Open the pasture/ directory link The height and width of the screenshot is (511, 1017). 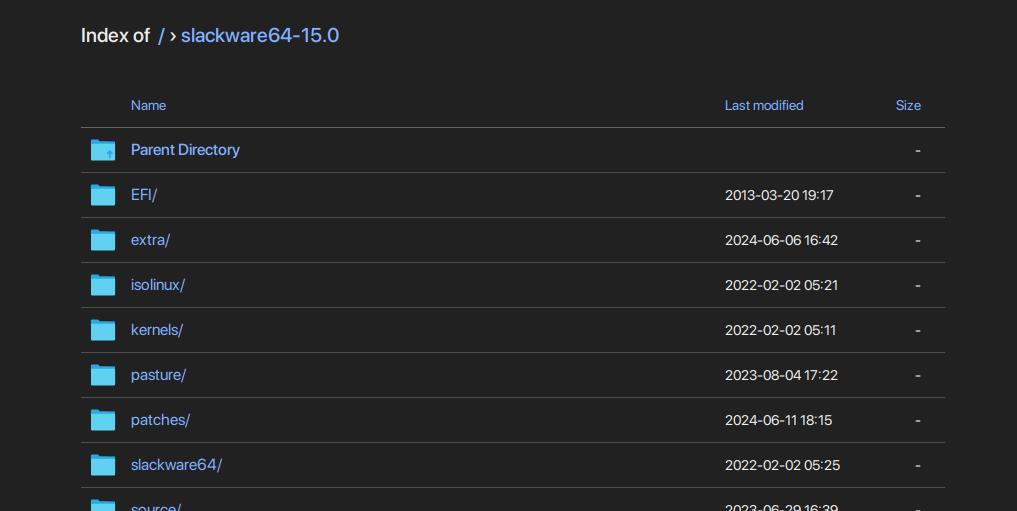[x=158, y=375]
